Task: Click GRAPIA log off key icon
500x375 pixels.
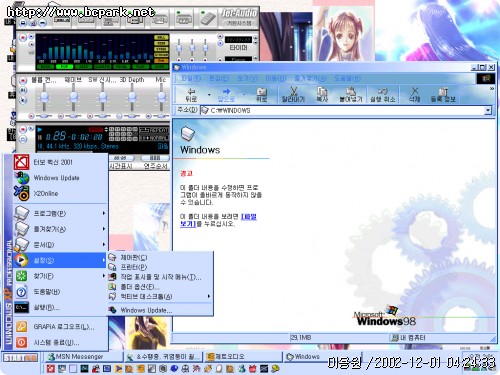Action: 22,327
